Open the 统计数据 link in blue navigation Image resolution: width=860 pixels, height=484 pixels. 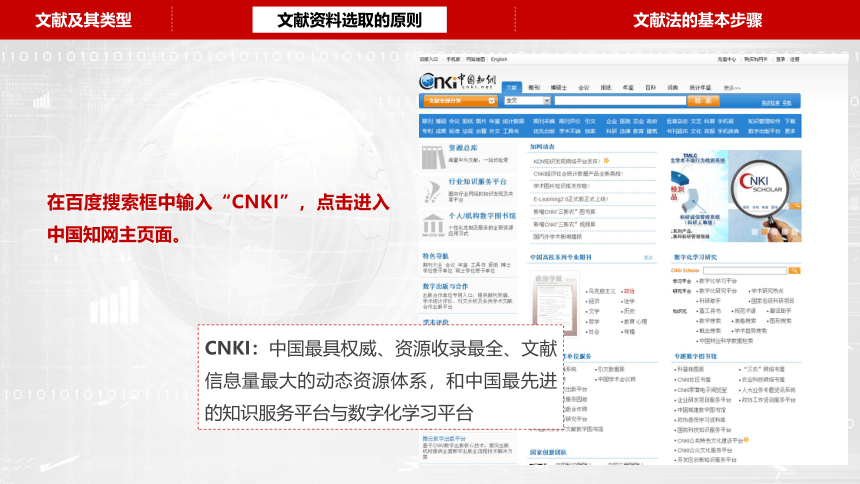[513, 121]
